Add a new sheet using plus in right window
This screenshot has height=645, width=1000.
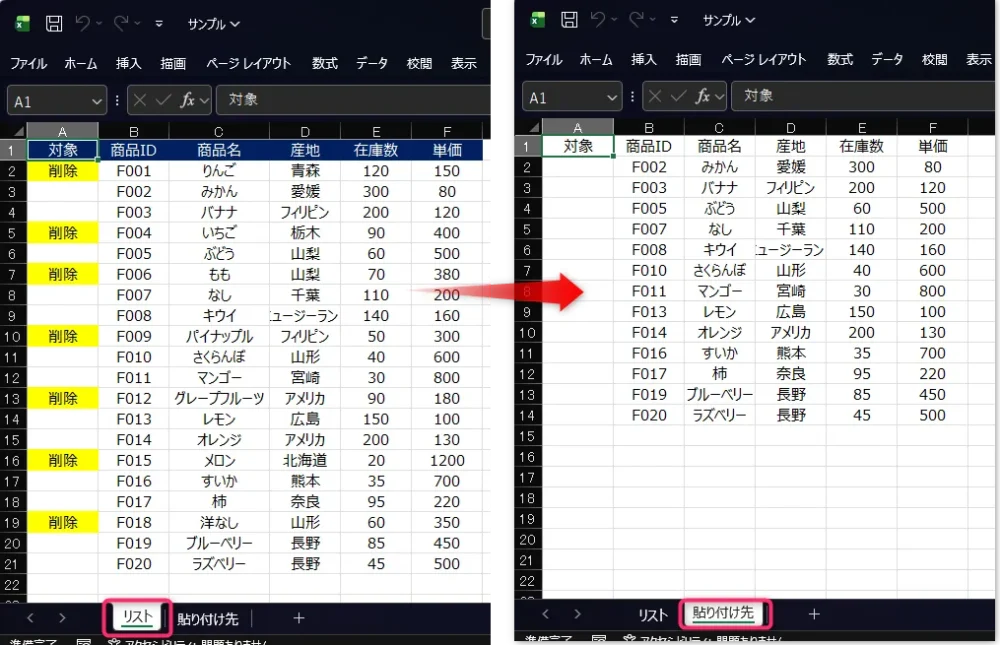[x=814, y=613]
